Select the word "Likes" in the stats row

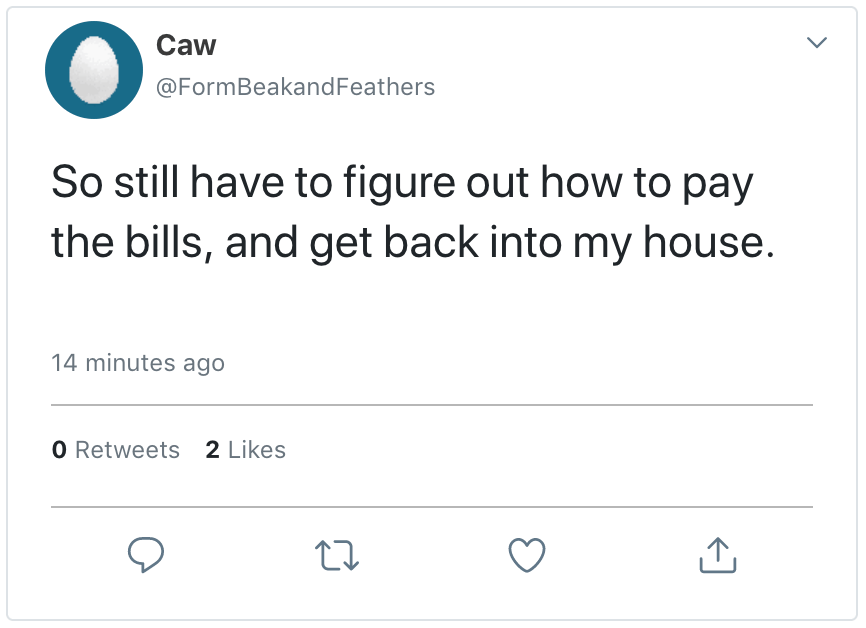click(257, 450)
